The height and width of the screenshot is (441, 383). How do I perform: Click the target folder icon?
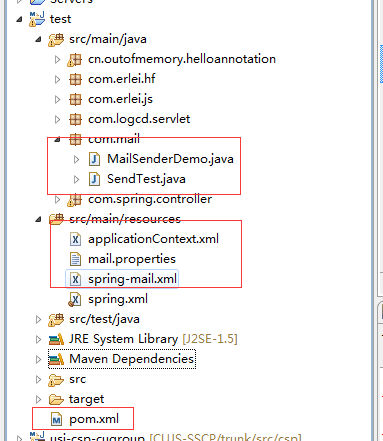click(56, 399)
